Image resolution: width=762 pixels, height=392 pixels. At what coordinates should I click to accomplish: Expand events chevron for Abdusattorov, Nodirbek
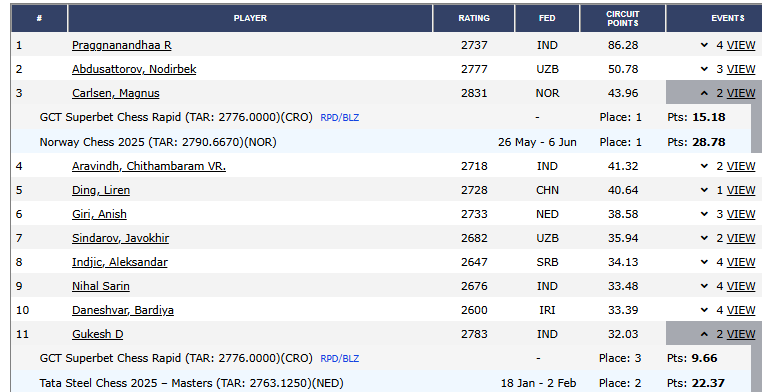pyautogui.click(x=704, y=69)
